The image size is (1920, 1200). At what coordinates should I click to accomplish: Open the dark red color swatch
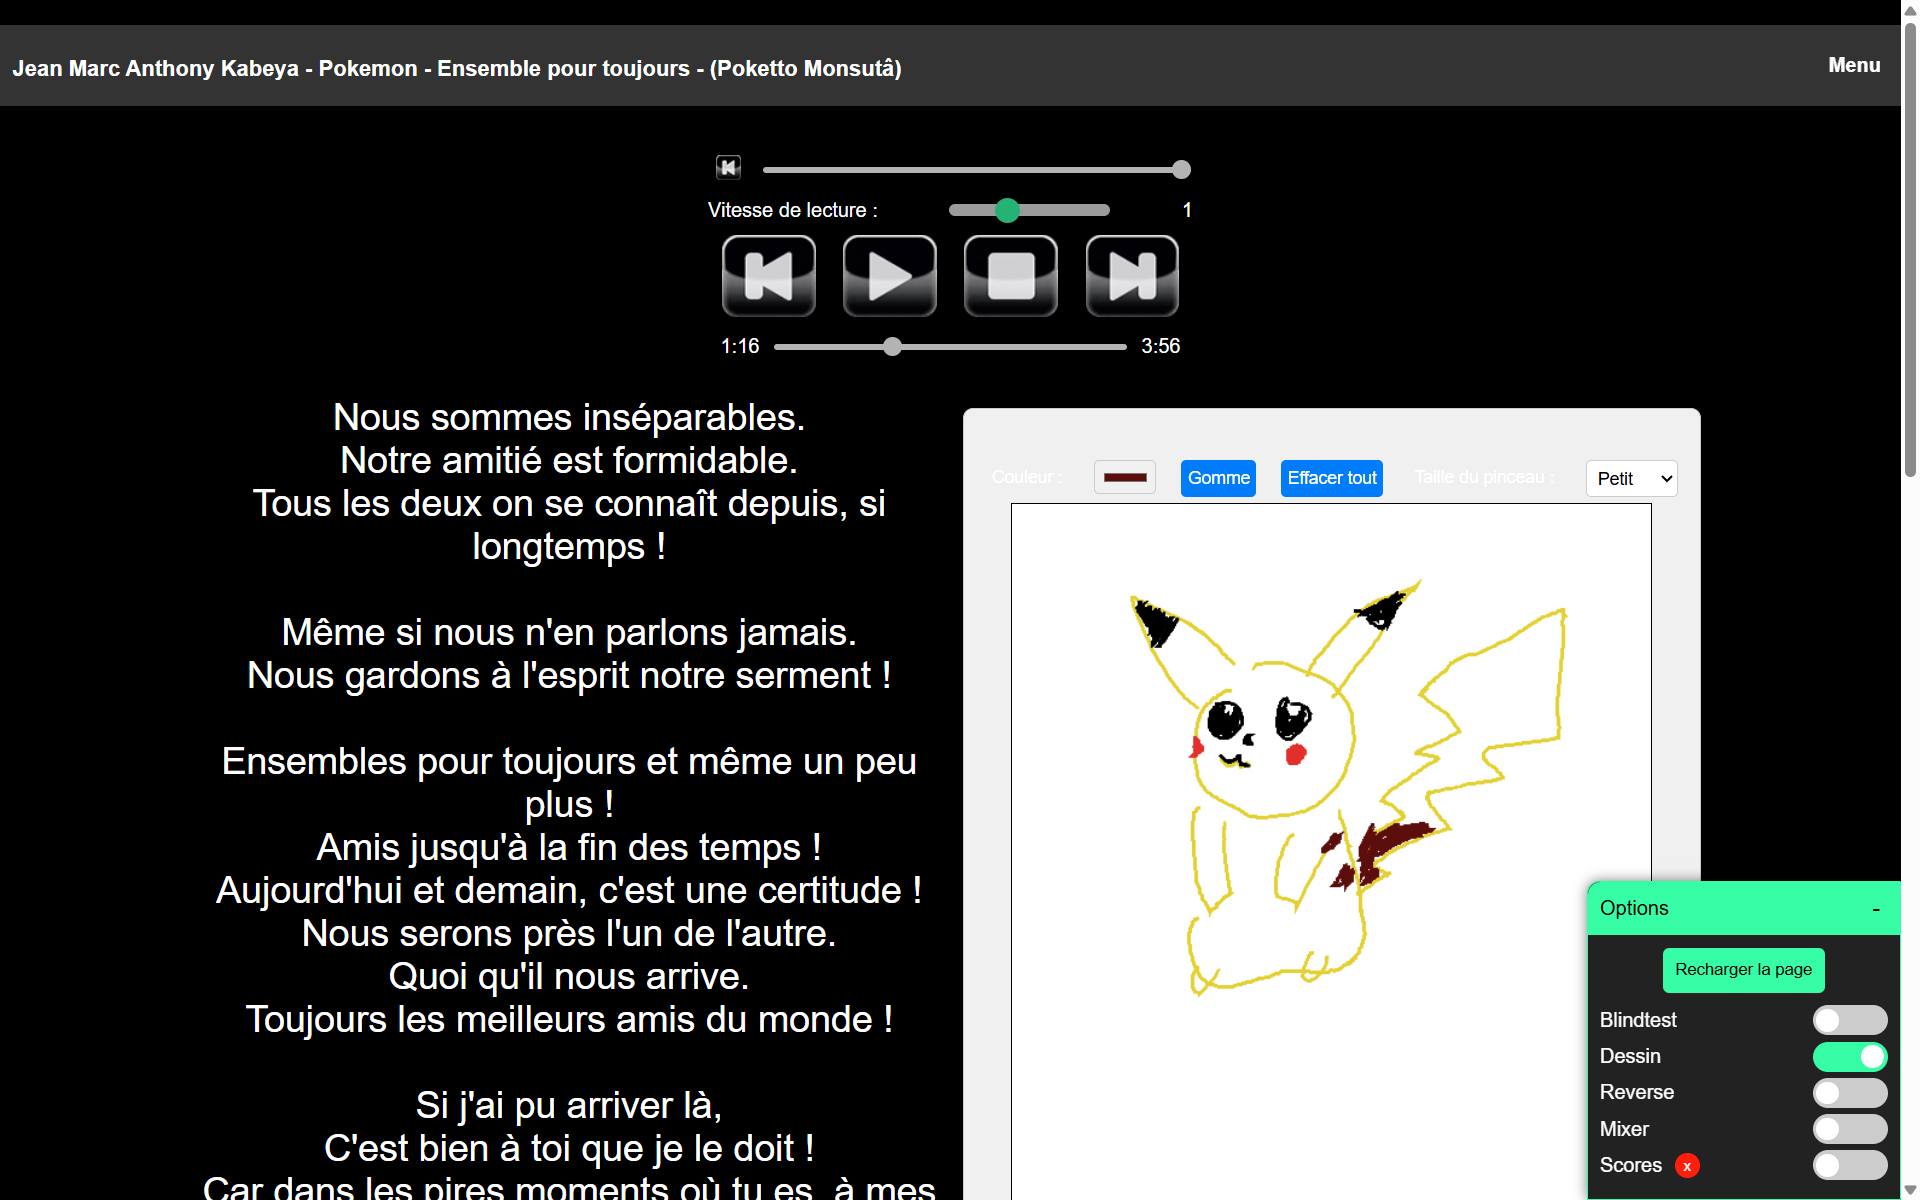click(1124, 478)
